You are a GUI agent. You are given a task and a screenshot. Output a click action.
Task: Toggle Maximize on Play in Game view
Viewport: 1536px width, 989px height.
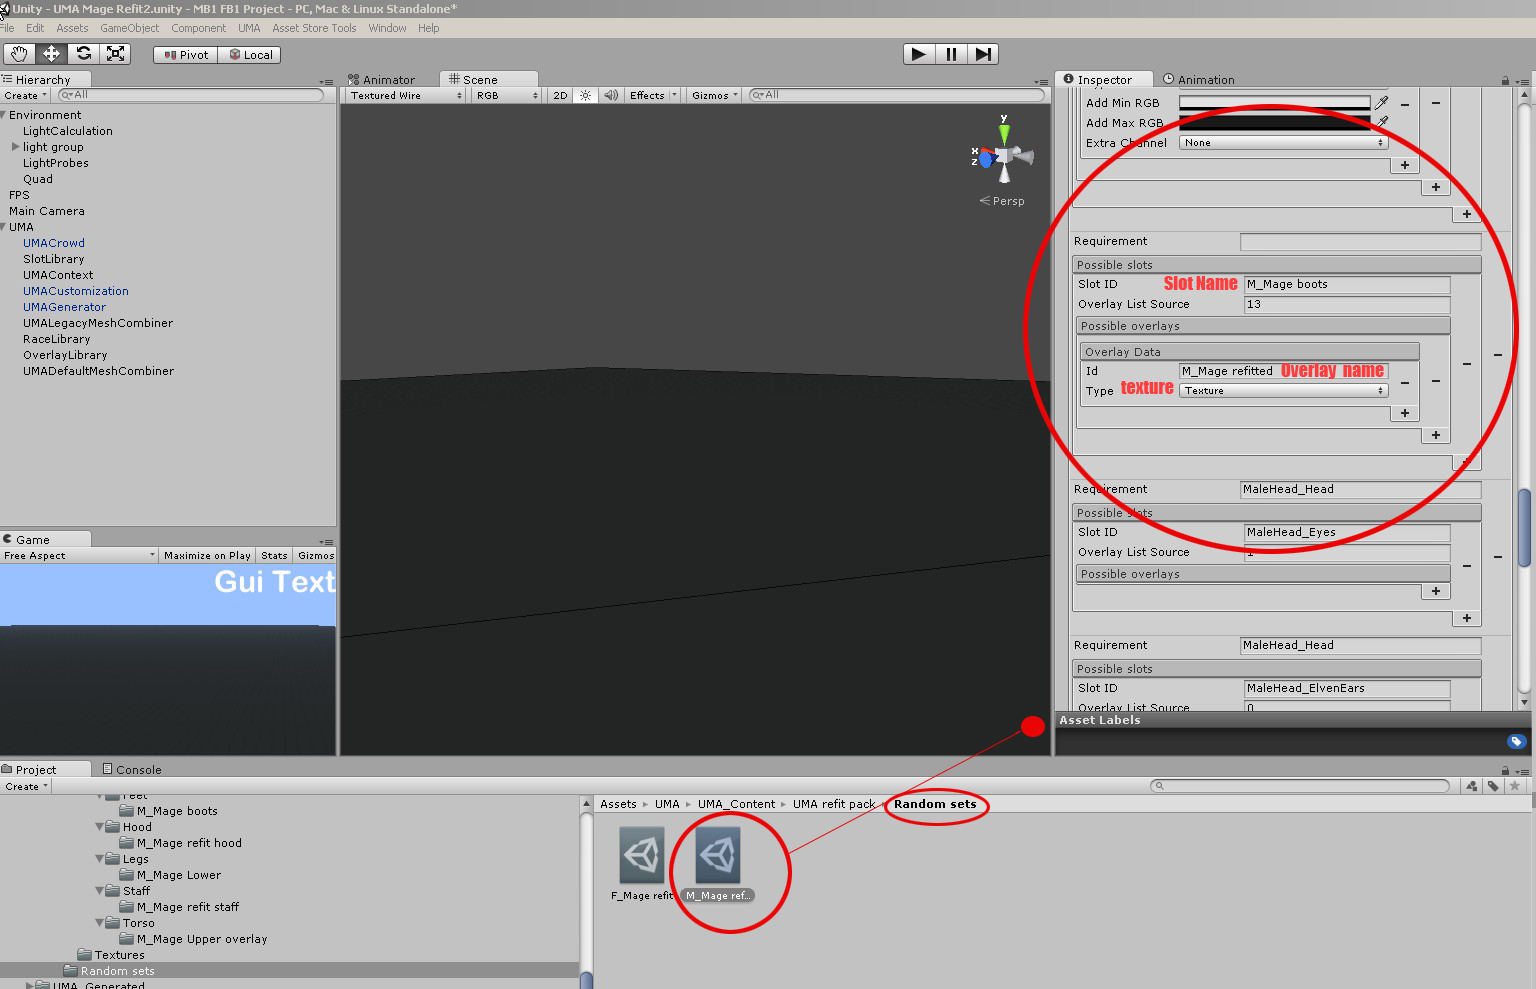(207, 556)
